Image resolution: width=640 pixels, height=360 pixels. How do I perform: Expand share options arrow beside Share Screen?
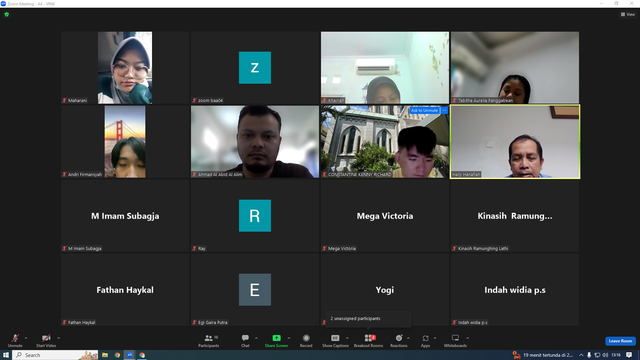click(x=289, y=338)
